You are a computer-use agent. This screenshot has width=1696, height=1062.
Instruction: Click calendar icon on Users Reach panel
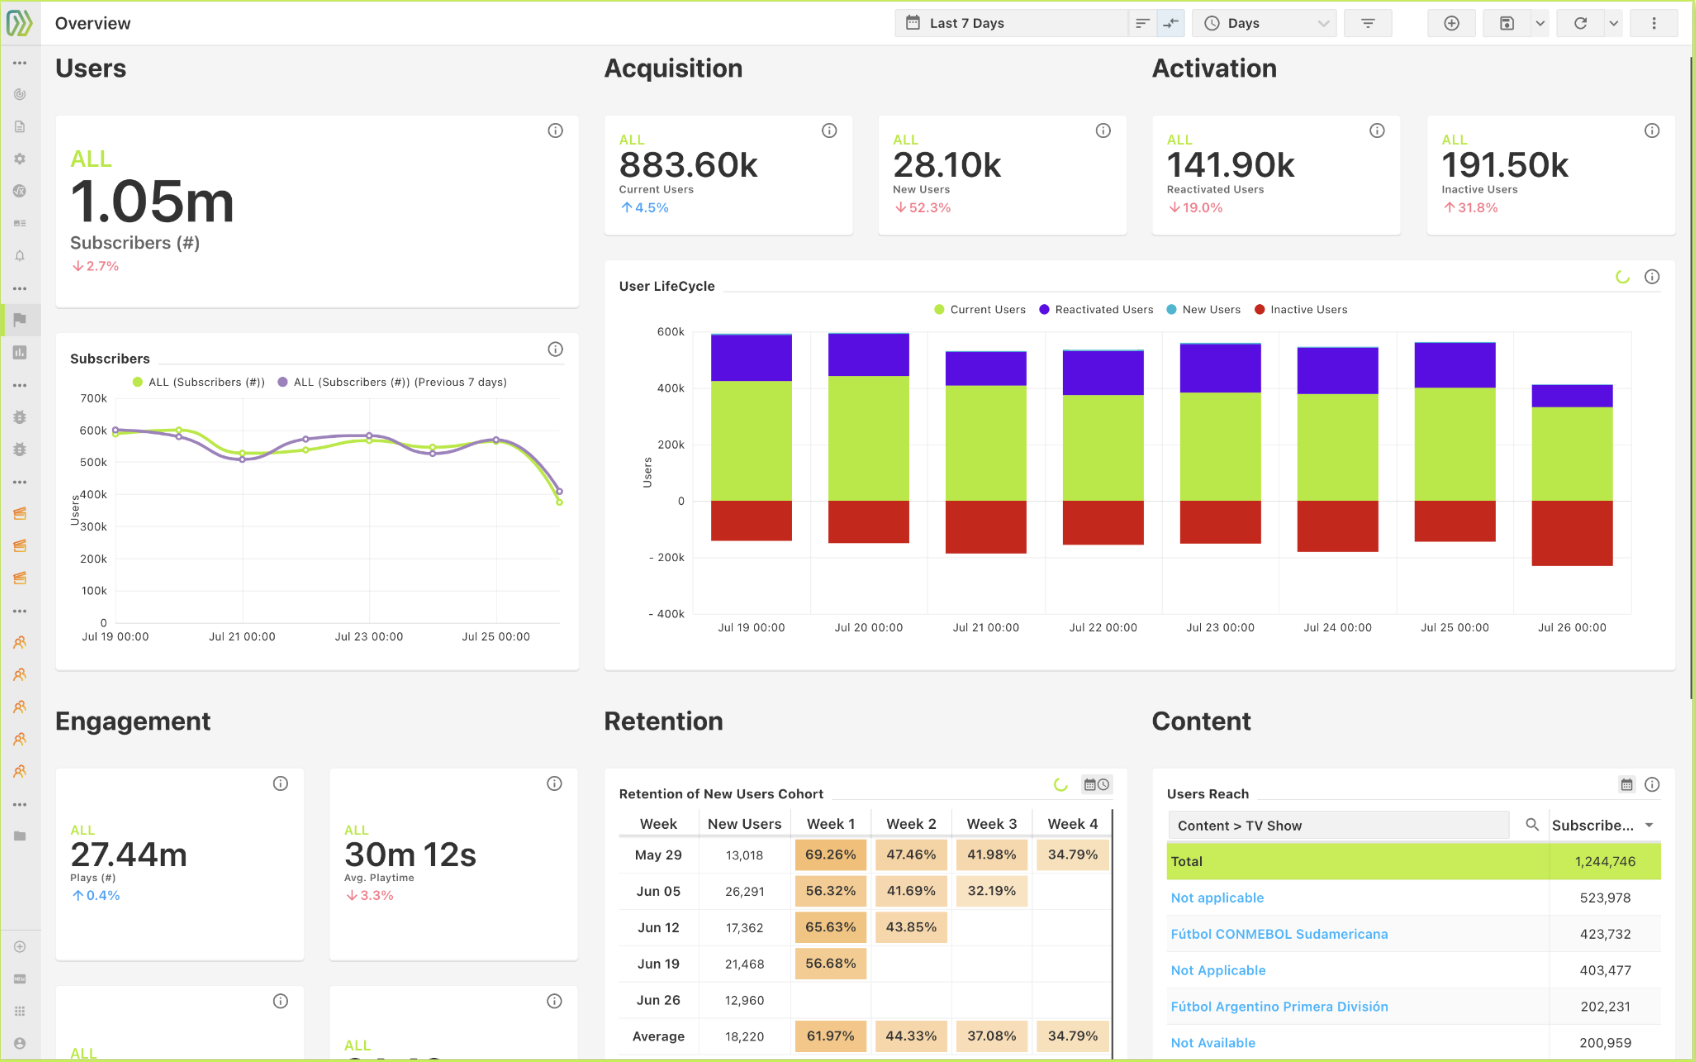pos(1627,785)
